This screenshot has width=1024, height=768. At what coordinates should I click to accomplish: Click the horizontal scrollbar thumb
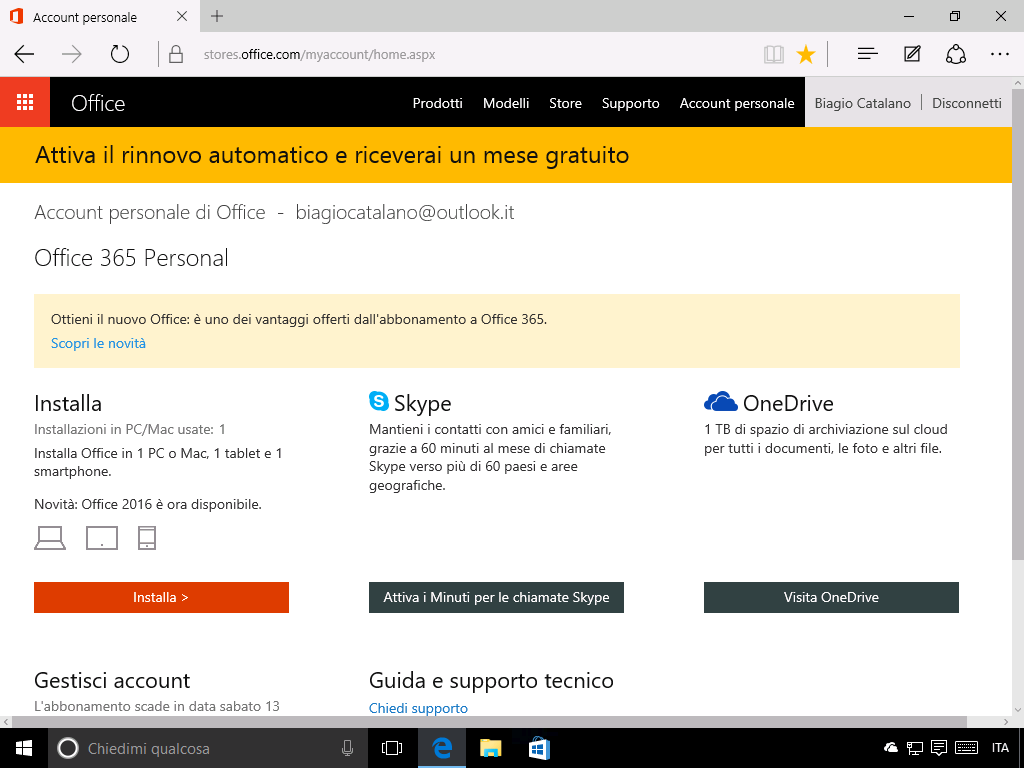point(488,722)
